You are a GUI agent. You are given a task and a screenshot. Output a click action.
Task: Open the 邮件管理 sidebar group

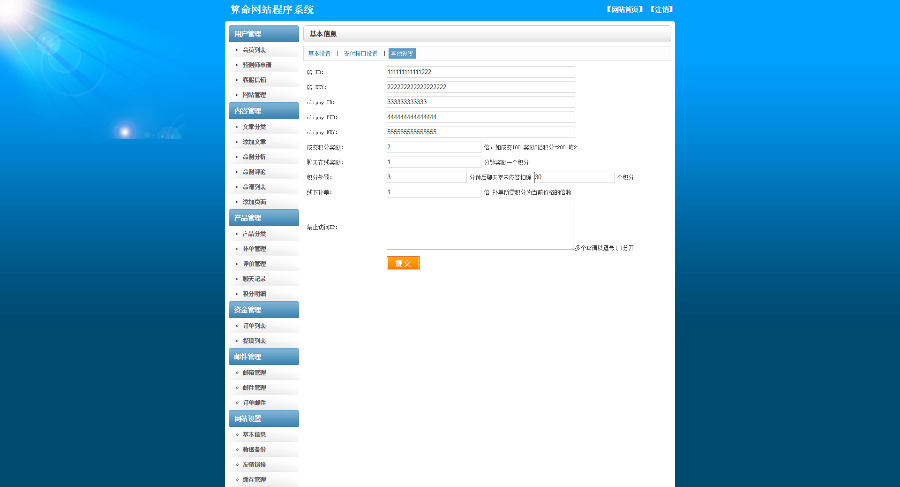(262, 357)
